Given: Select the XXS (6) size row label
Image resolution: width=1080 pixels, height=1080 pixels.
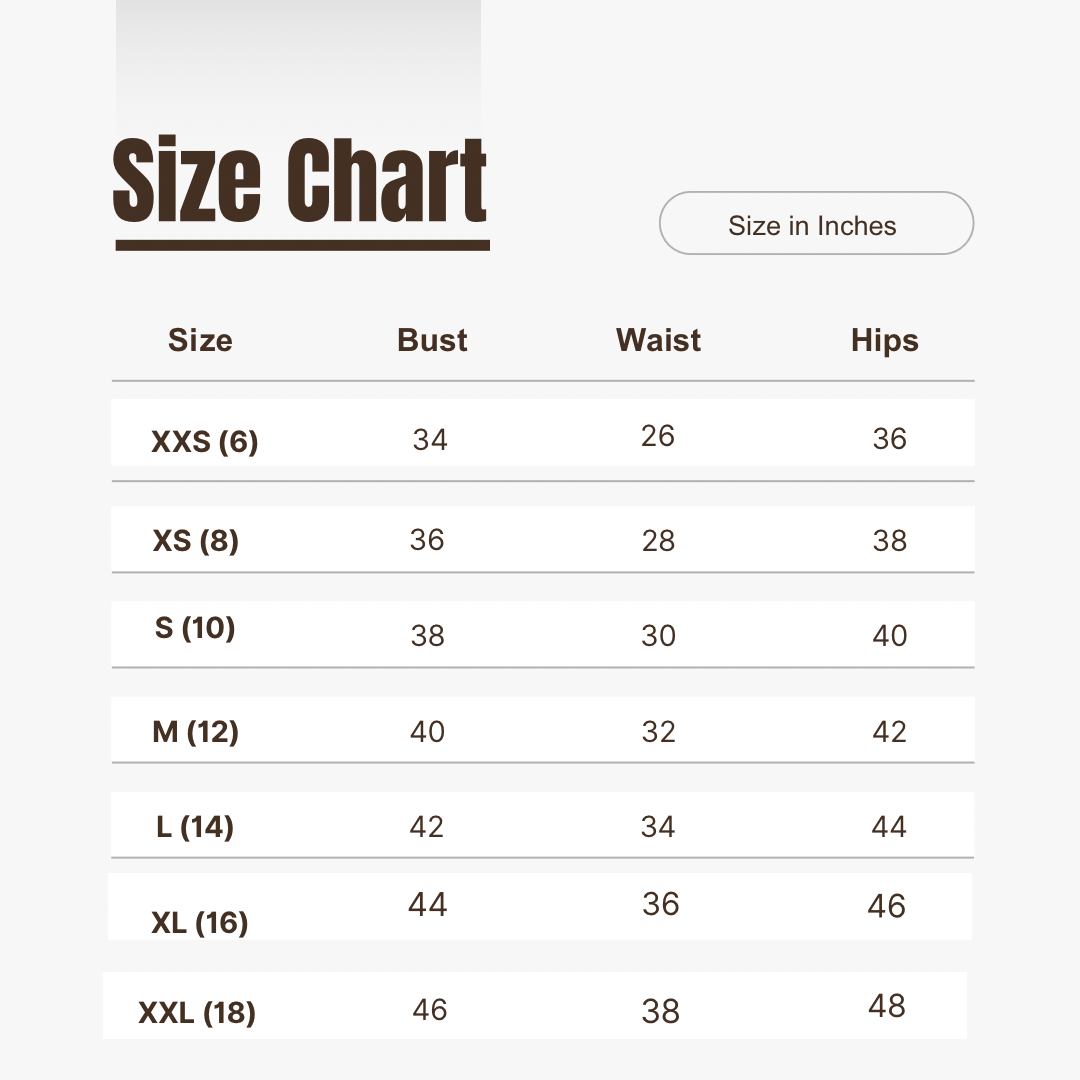Looking at the screenshot, I should coord(205,442).
